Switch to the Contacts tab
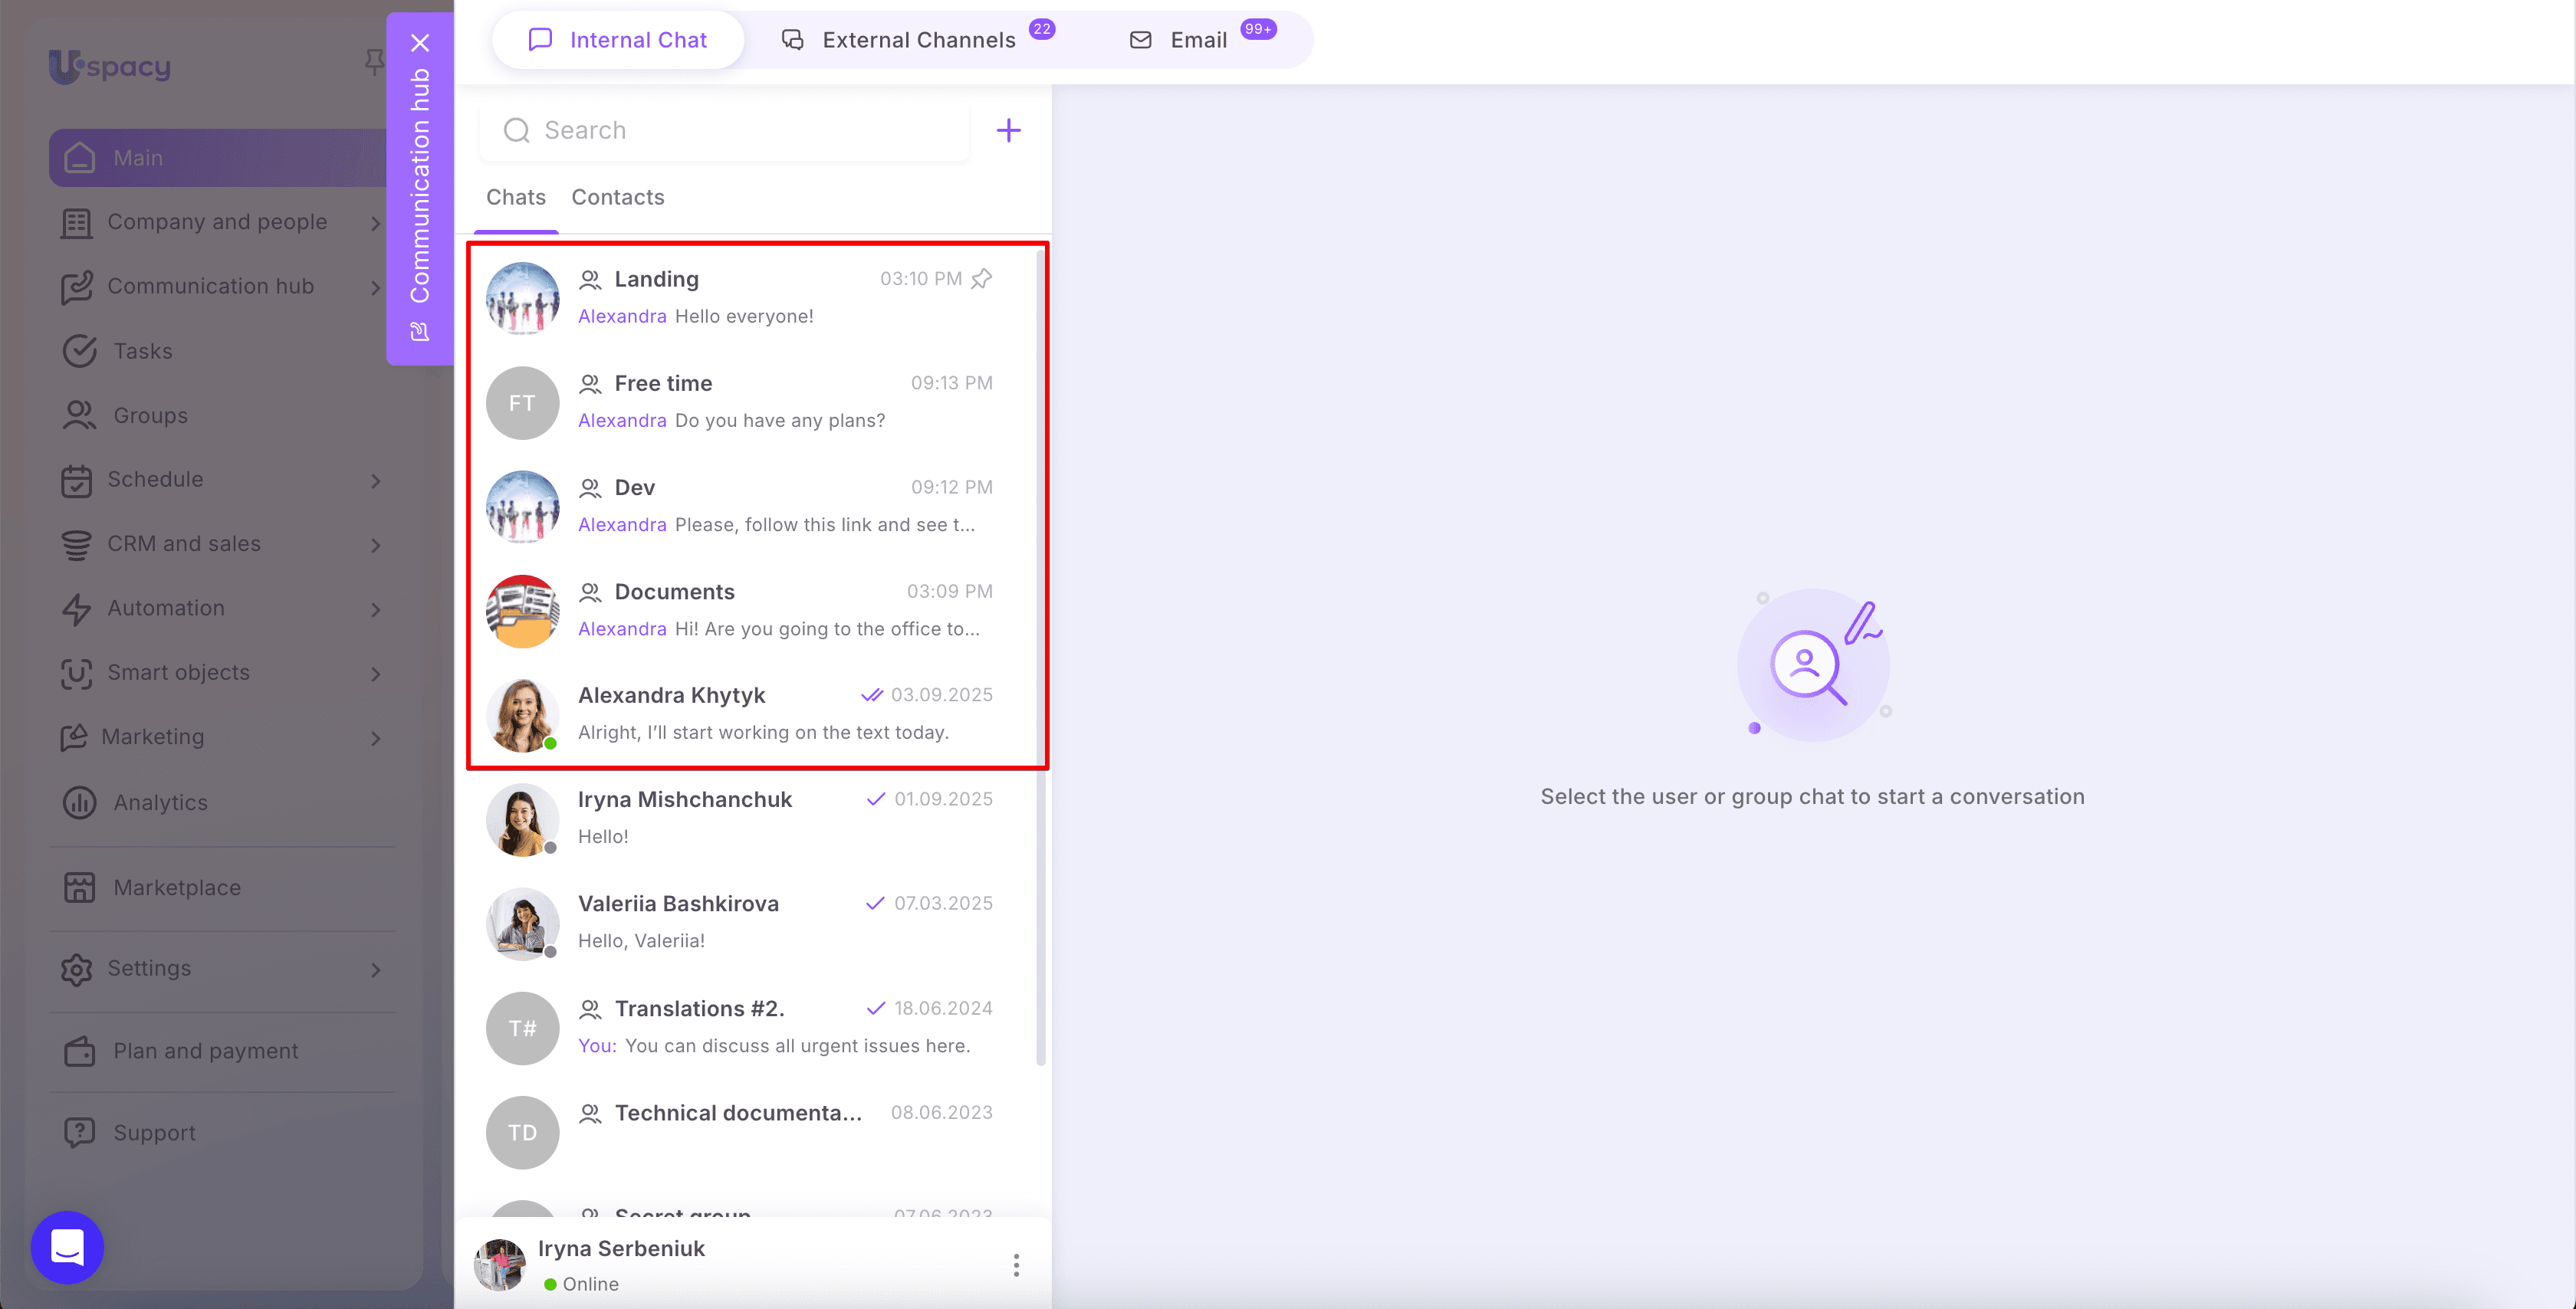The width and height of the screenshot is (2576, 1309). point(617,197)
